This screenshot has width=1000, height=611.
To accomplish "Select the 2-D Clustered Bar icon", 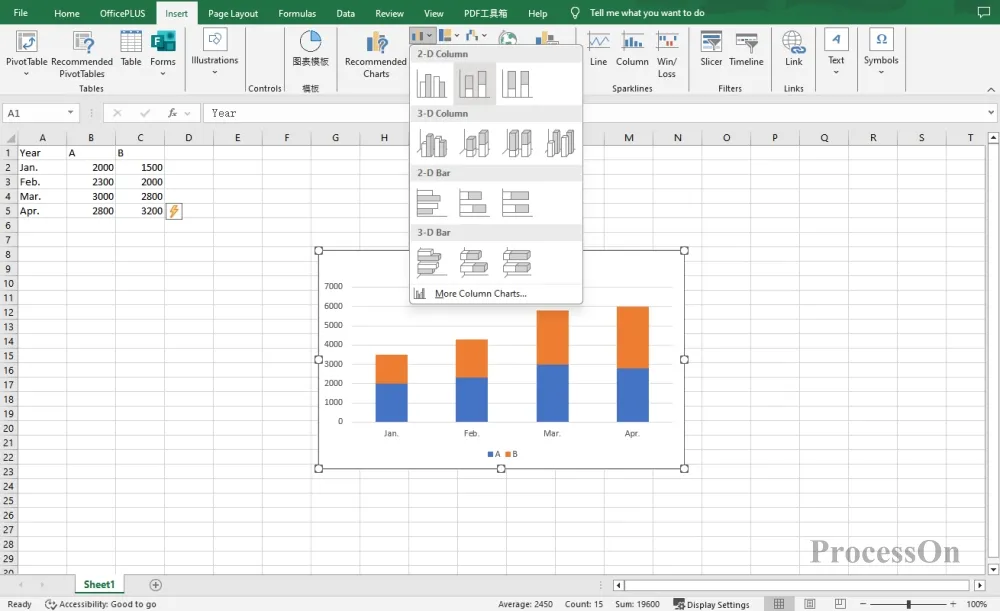I will coord(432,203).
